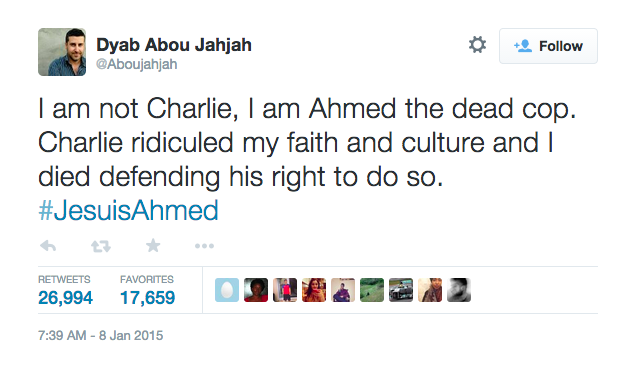637x367 pixels.
Task: Open the #JesuisAhmed hashtag
Action: click(x=128, y=210)
